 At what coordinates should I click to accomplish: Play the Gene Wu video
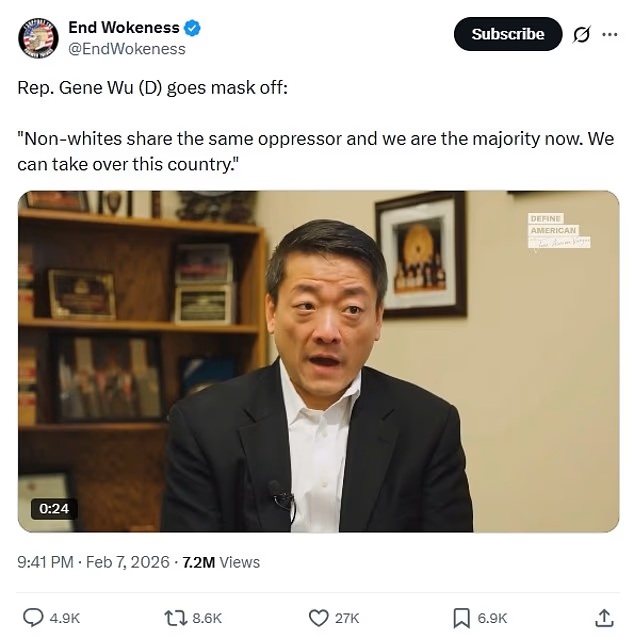319,361
